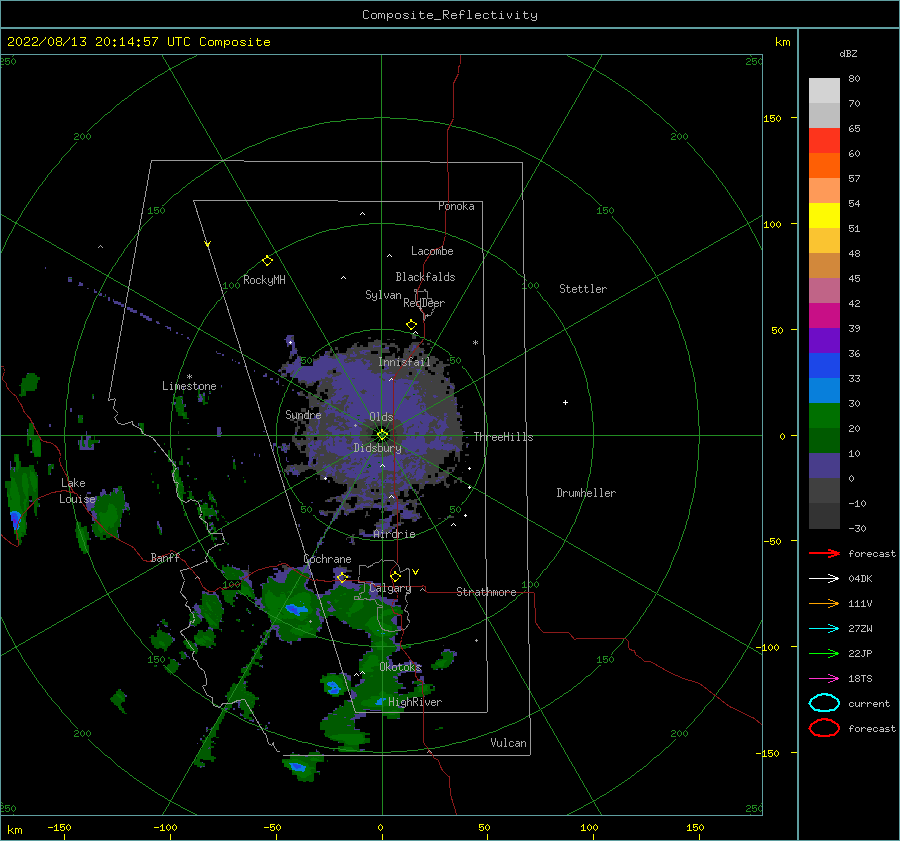900x841 pixels.
Task: Click the yellow diamond marker below RedDeer
Action: (x=412, y=325)
